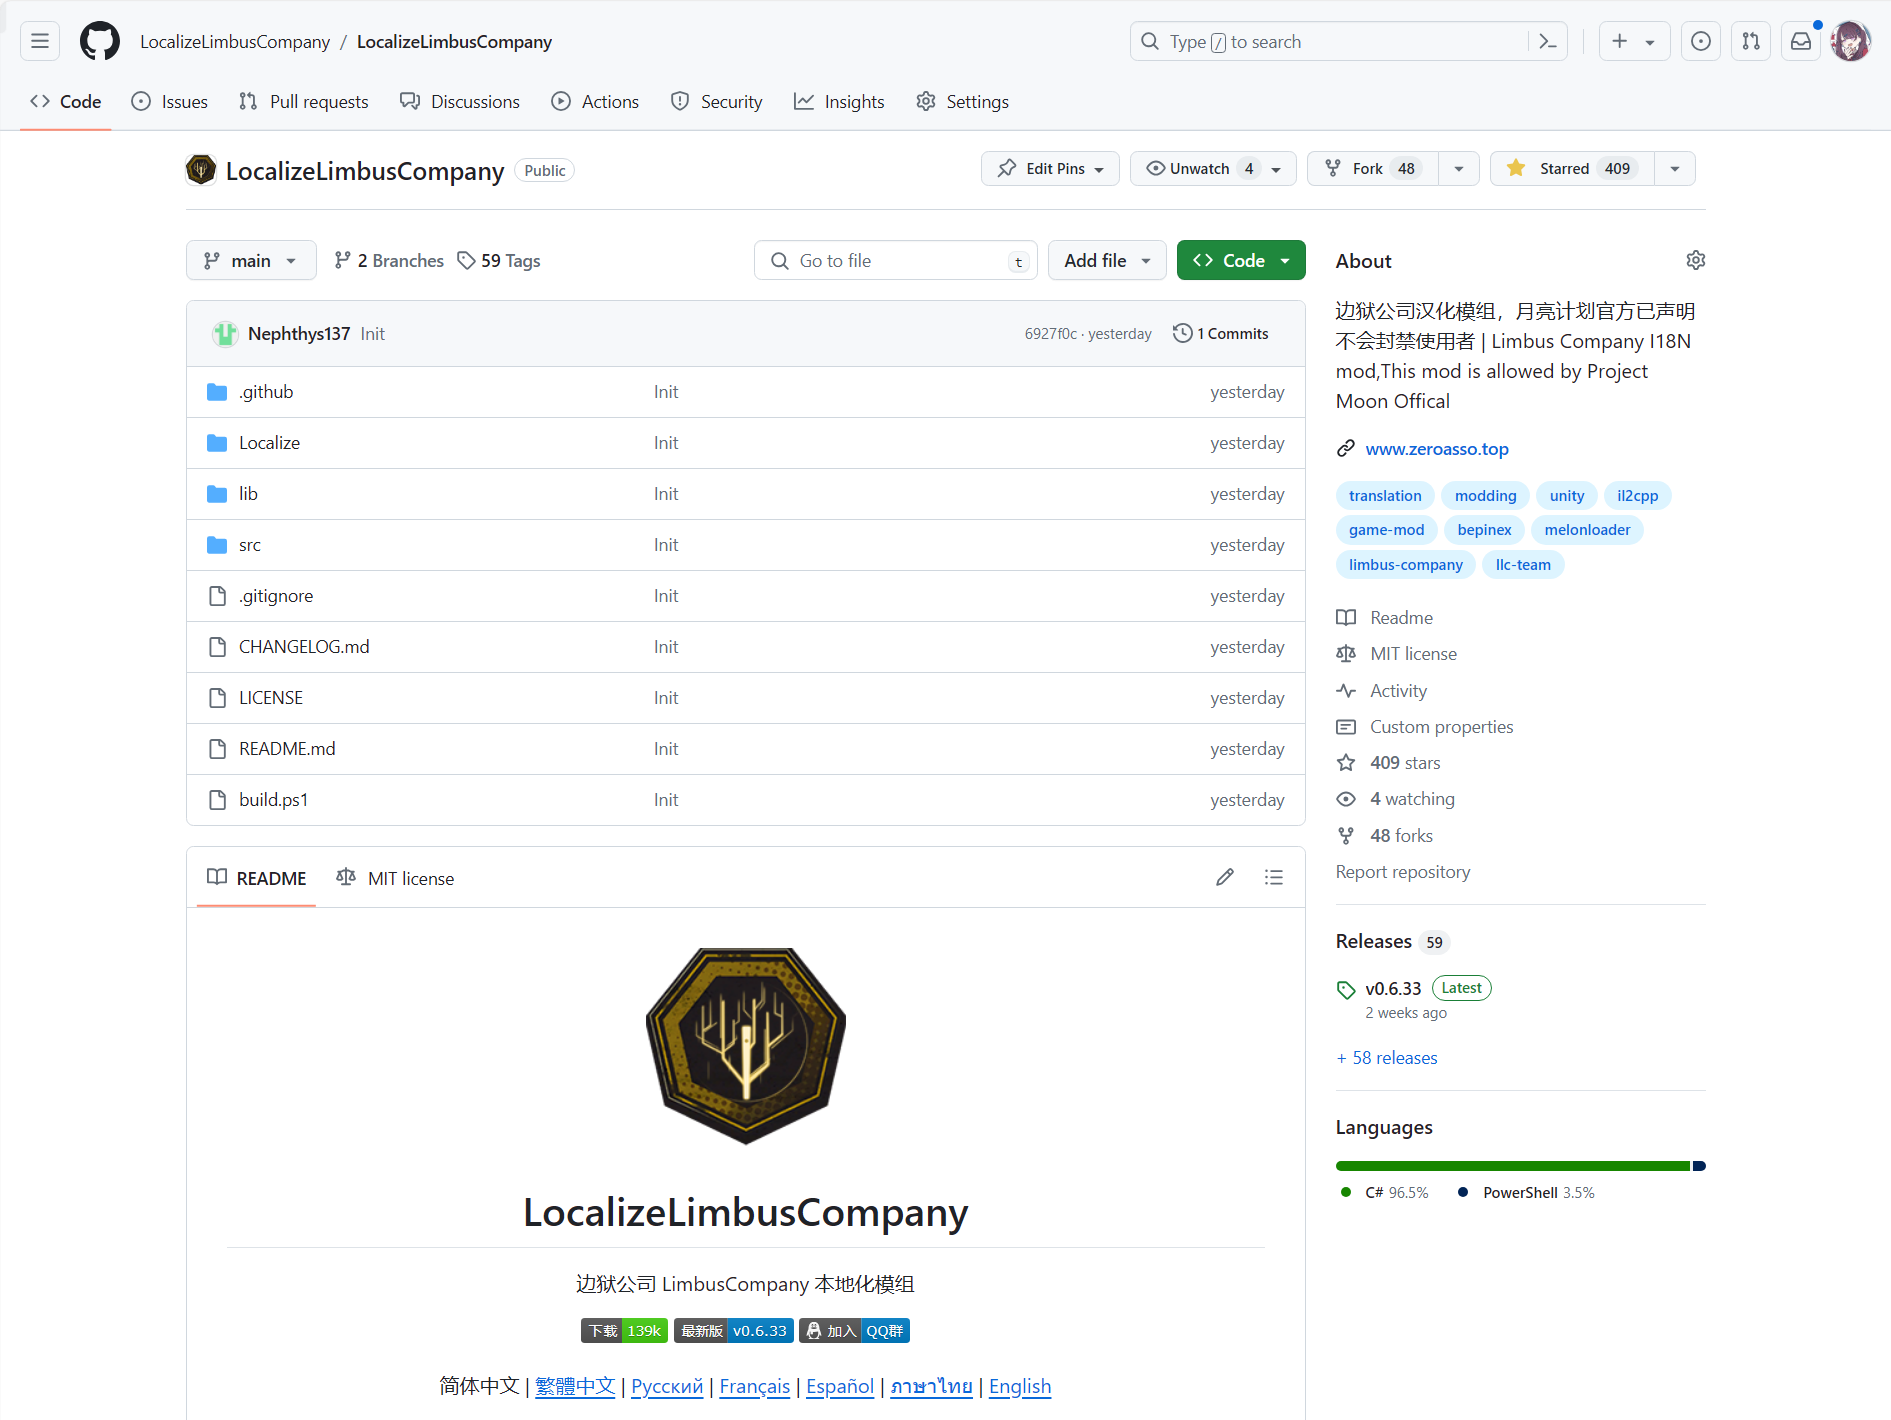Viewport: 1891px width, 1420px height.
Task: Open the command palette icon
Action: [x=1547, y=41]
